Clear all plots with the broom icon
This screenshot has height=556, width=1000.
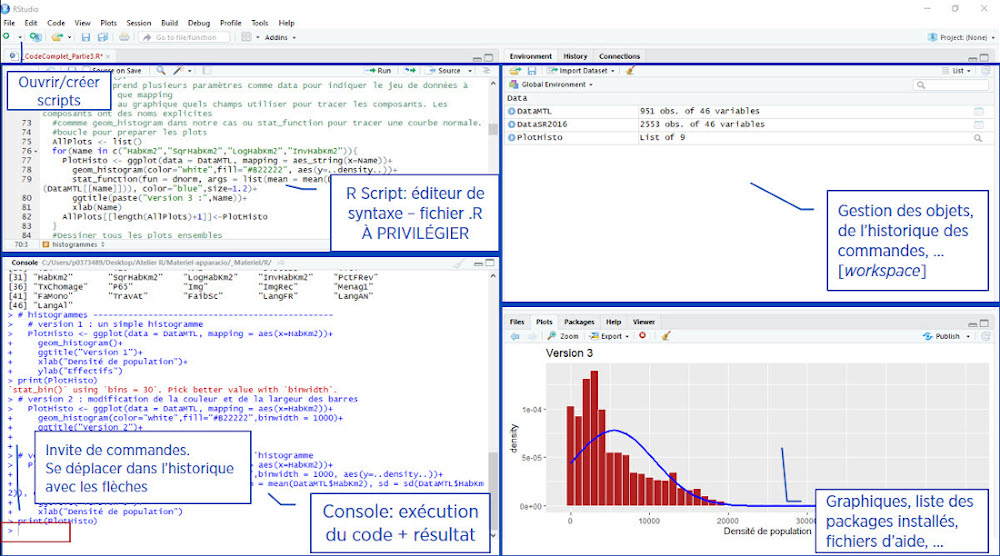tap(666, 336)
